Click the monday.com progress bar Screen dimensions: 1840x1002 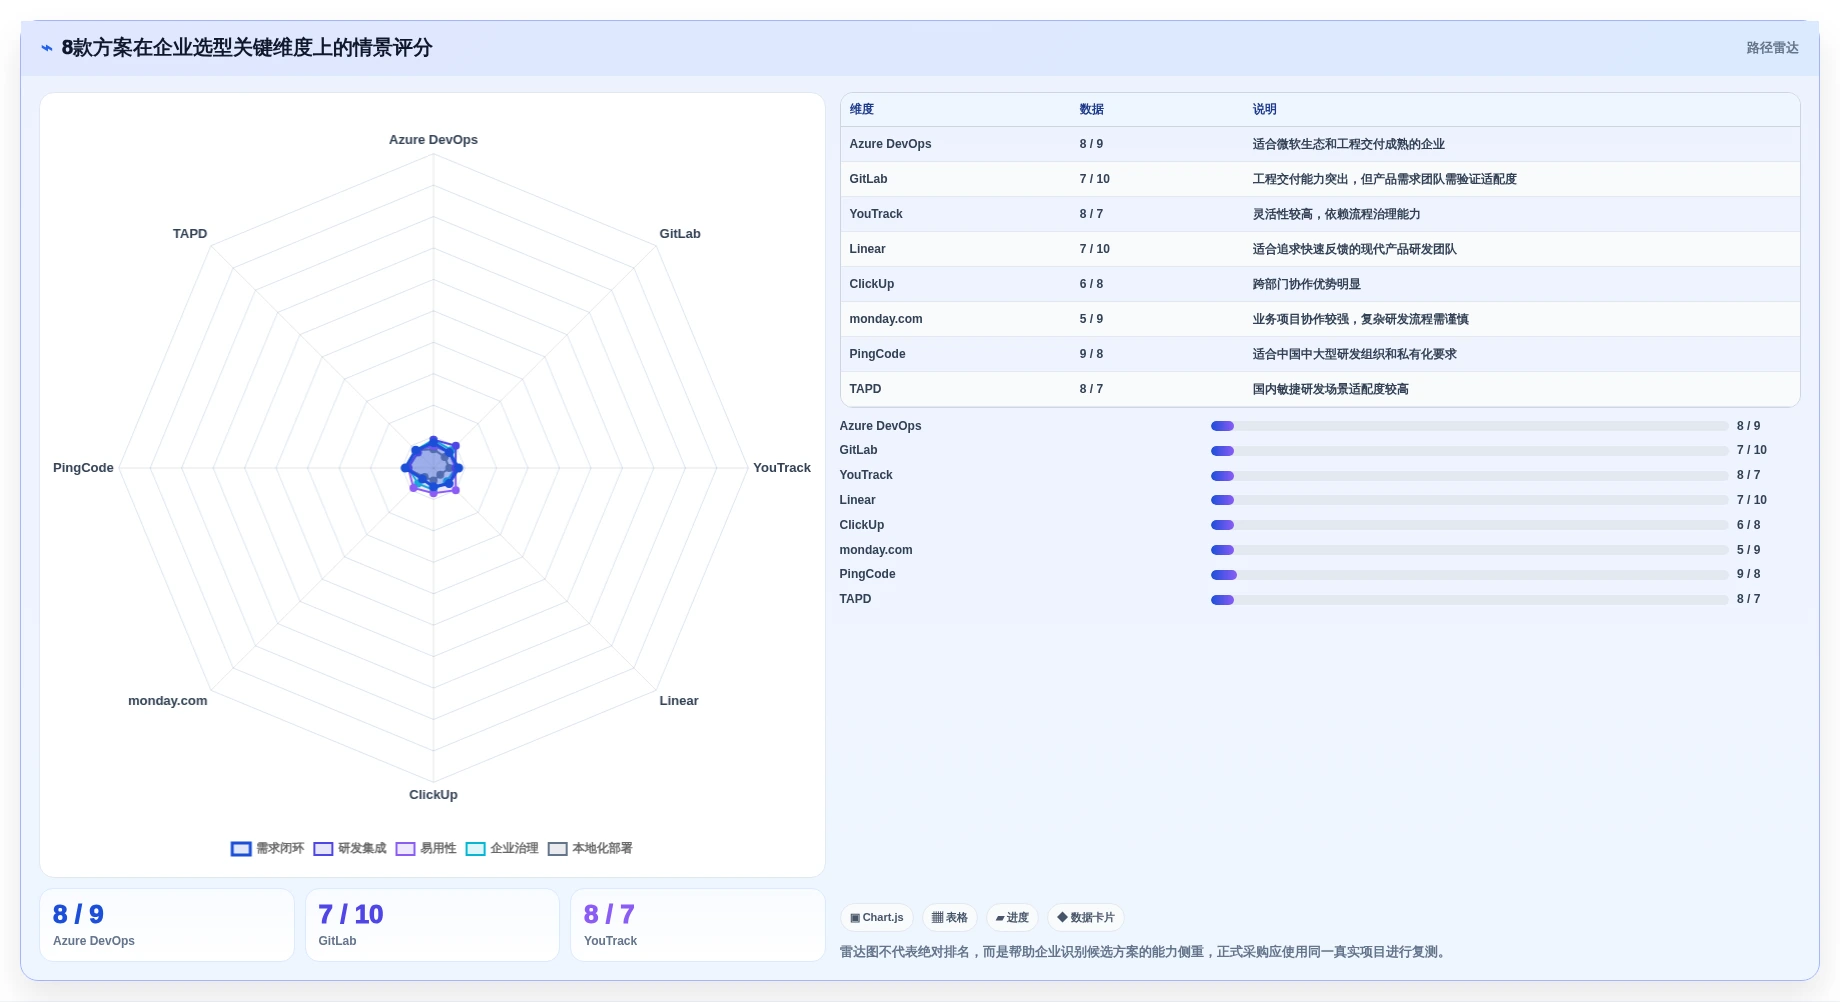[1469, 550]
